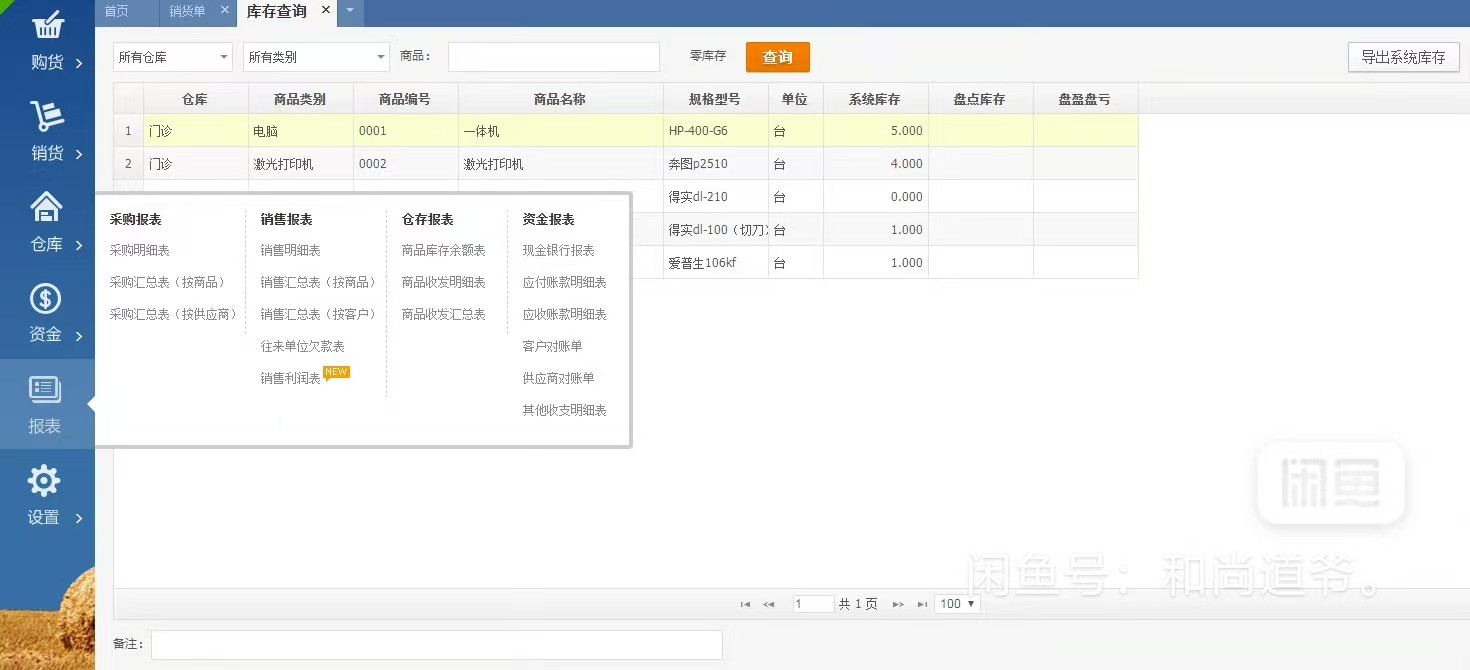Toggle the 零库存 zero-stock filter
1470x670 pixels.
point(707,57)
